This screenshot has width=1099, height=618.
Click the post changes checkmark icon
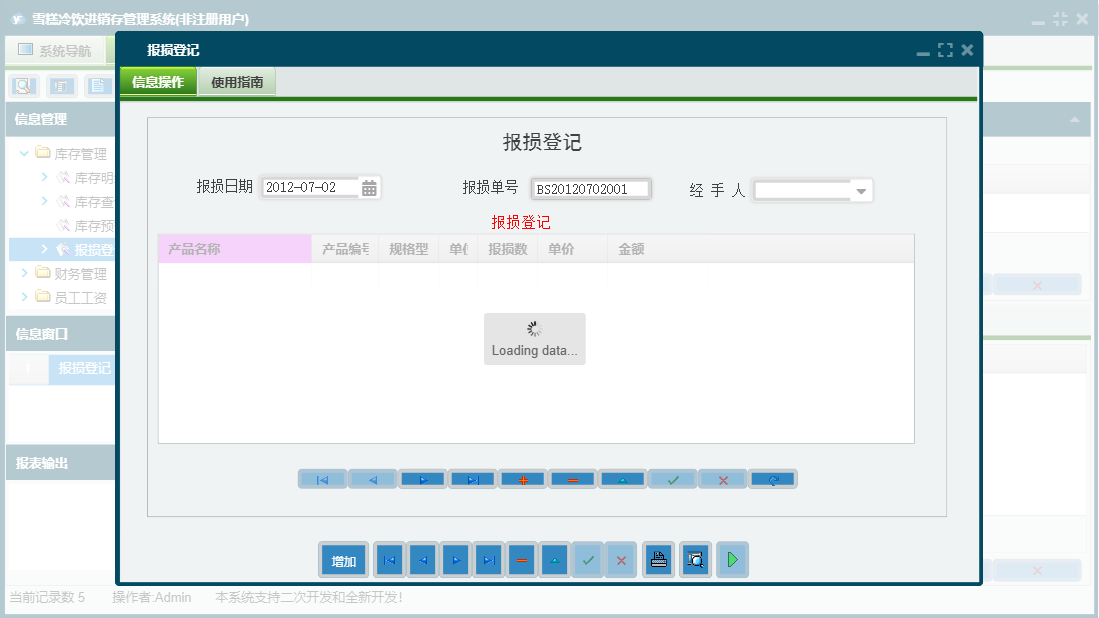pyautogui.click(x=672, y=479)
